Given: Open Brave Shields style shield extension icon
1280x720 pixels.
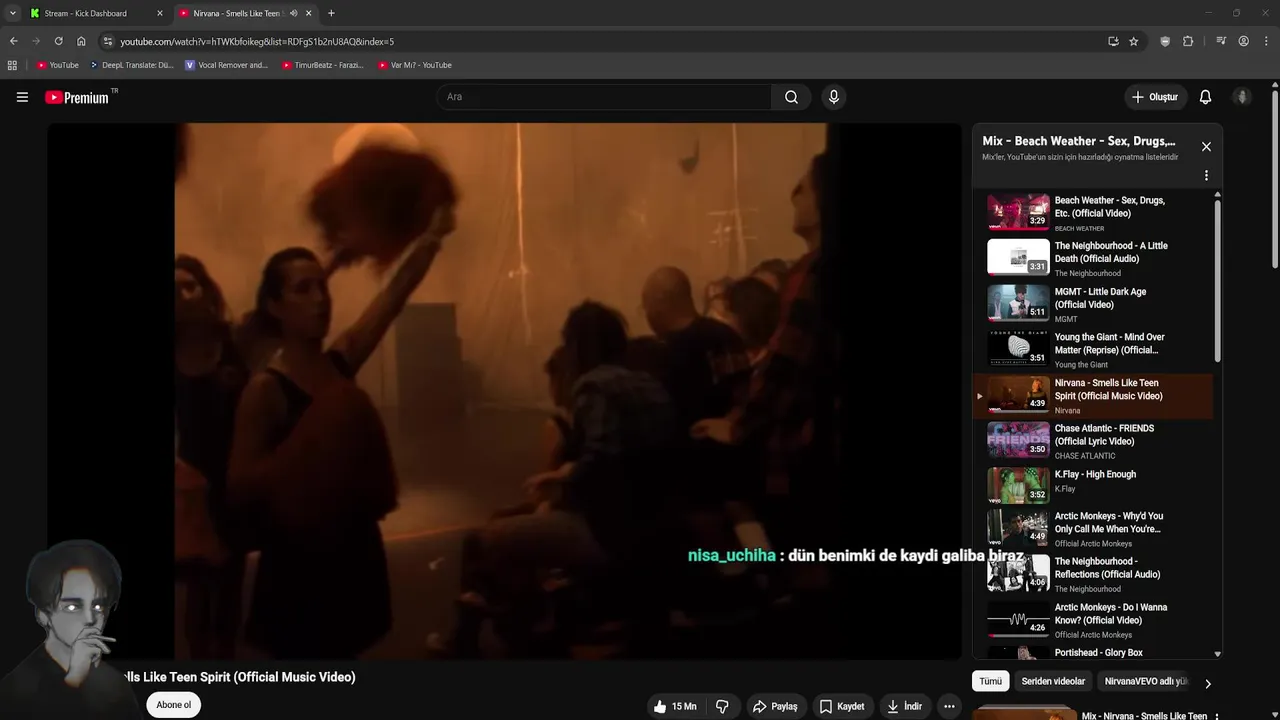Looking at the screenshot, I should point(1165,41).
